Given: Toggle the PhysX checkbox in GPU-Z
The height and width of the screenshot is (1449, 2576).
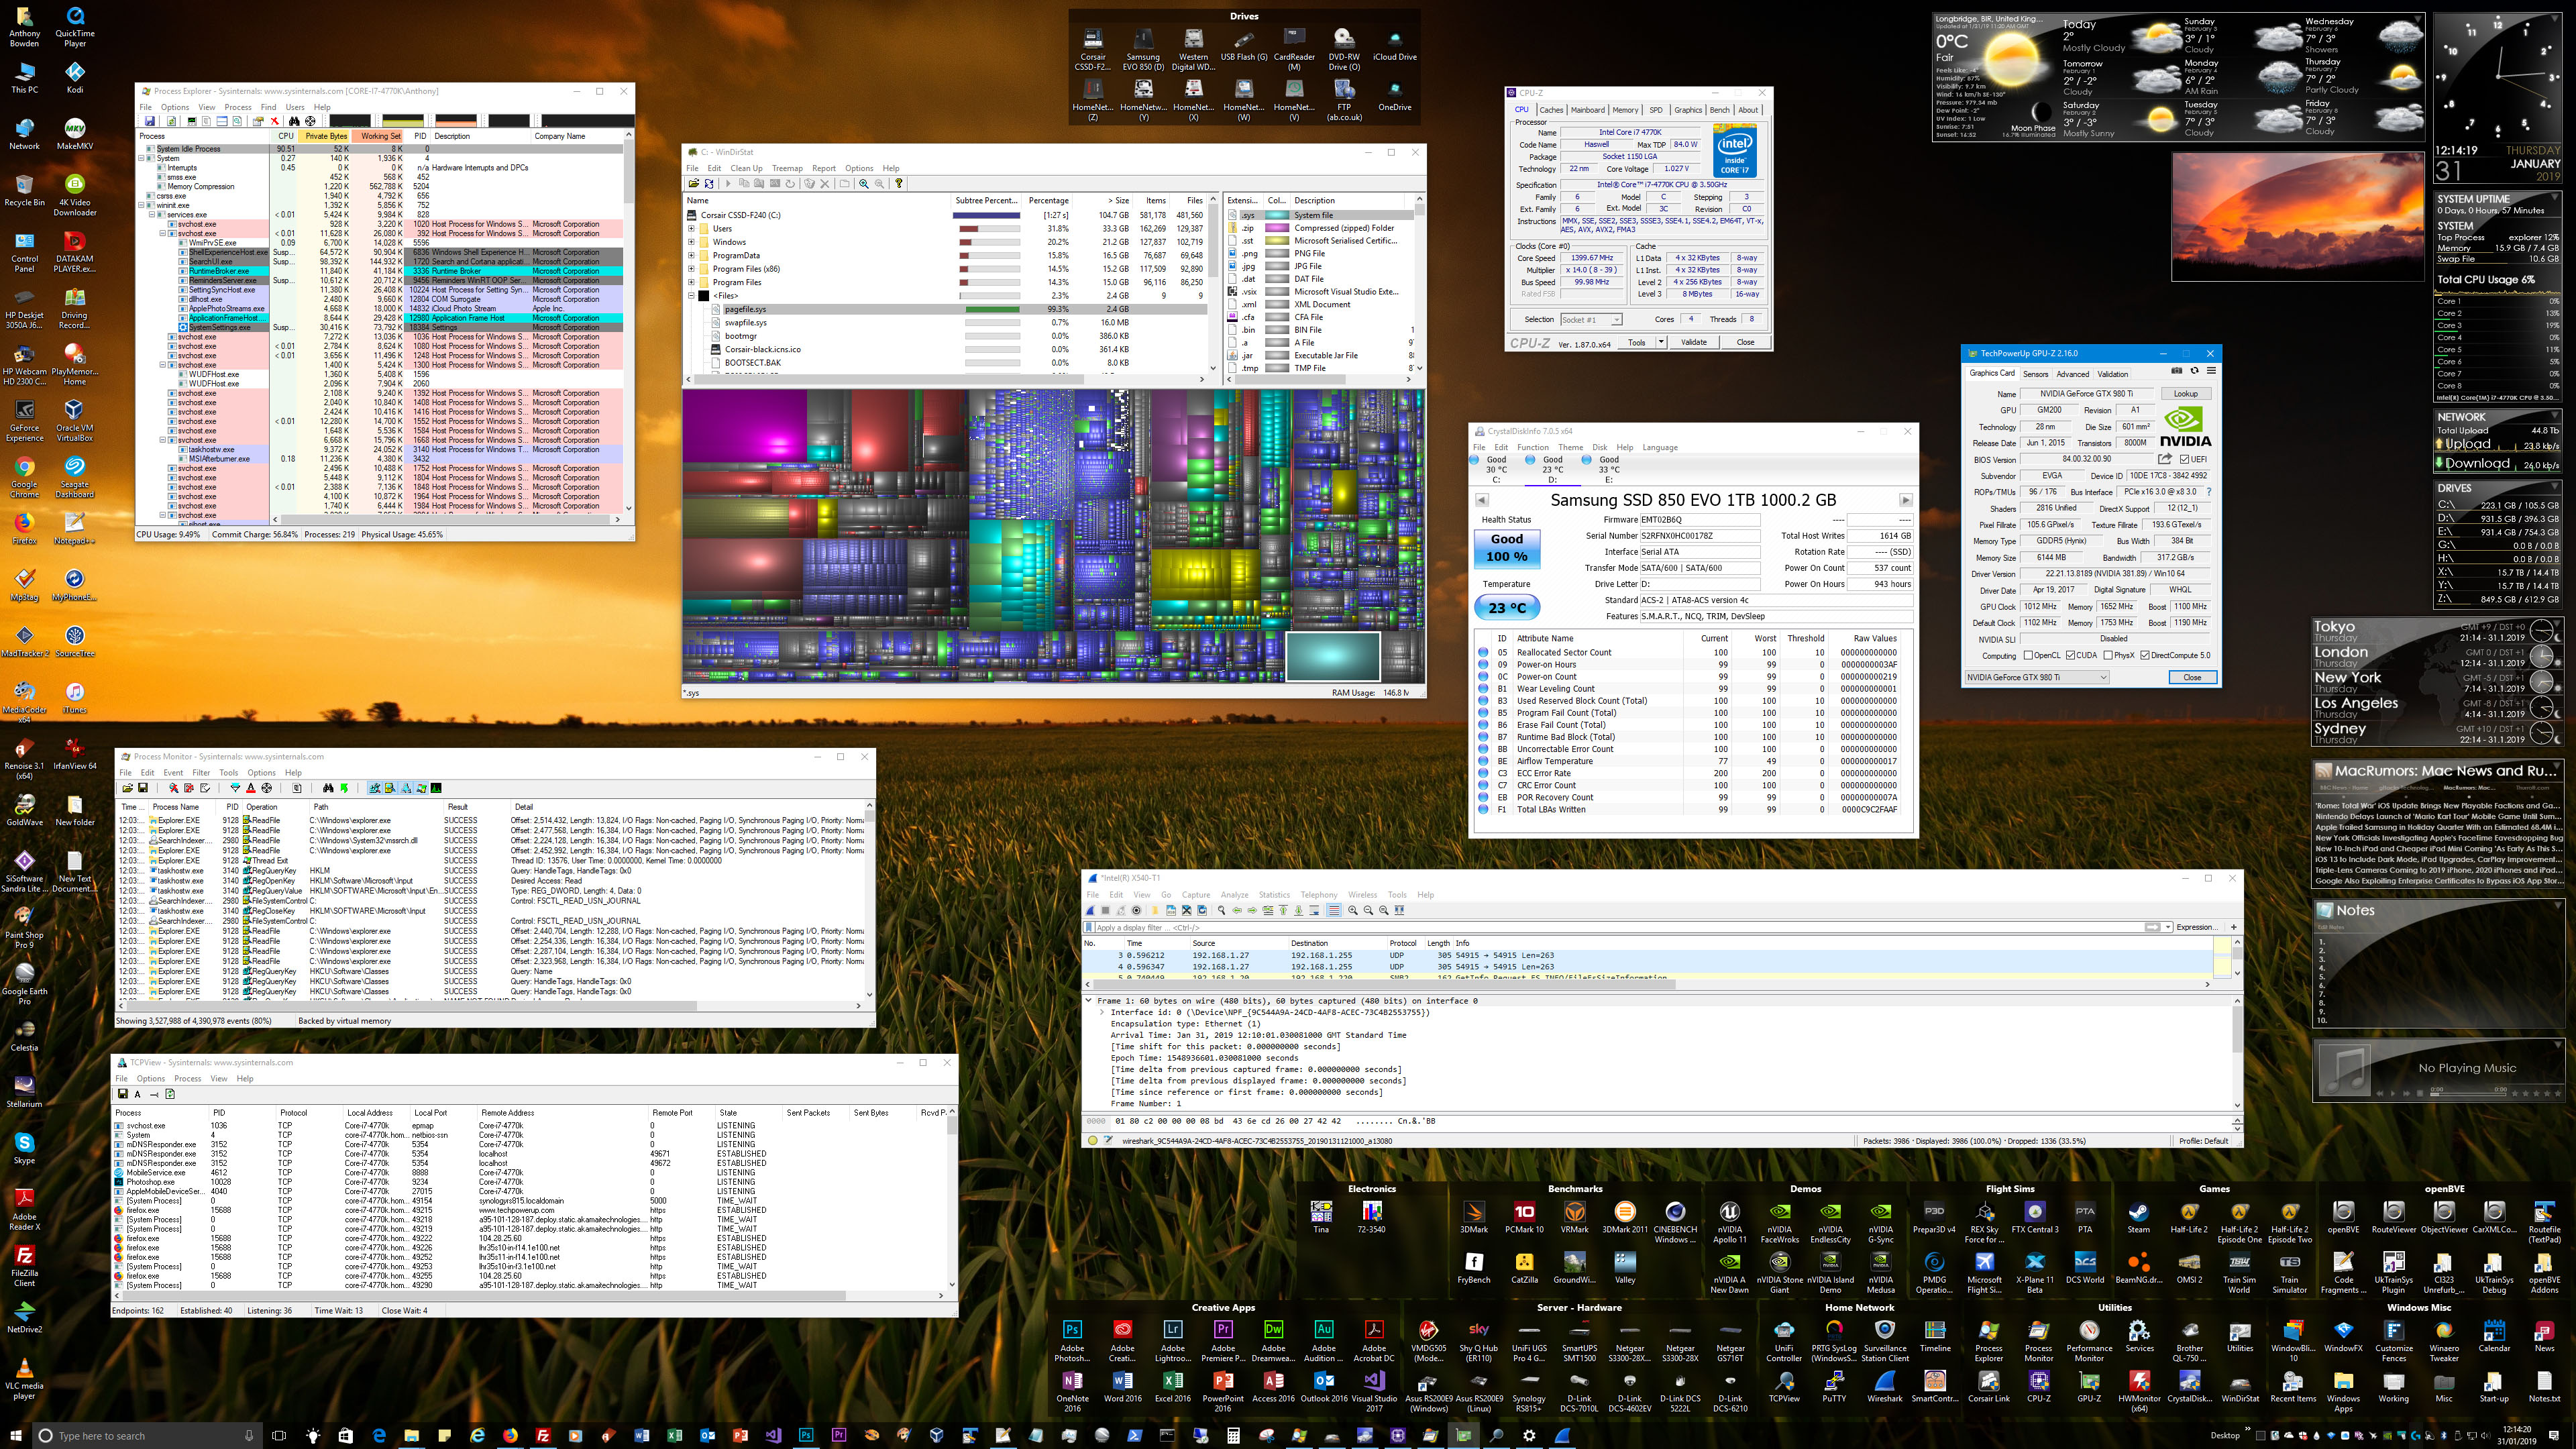Looking at the screenshot, I should pos(2108,656).
